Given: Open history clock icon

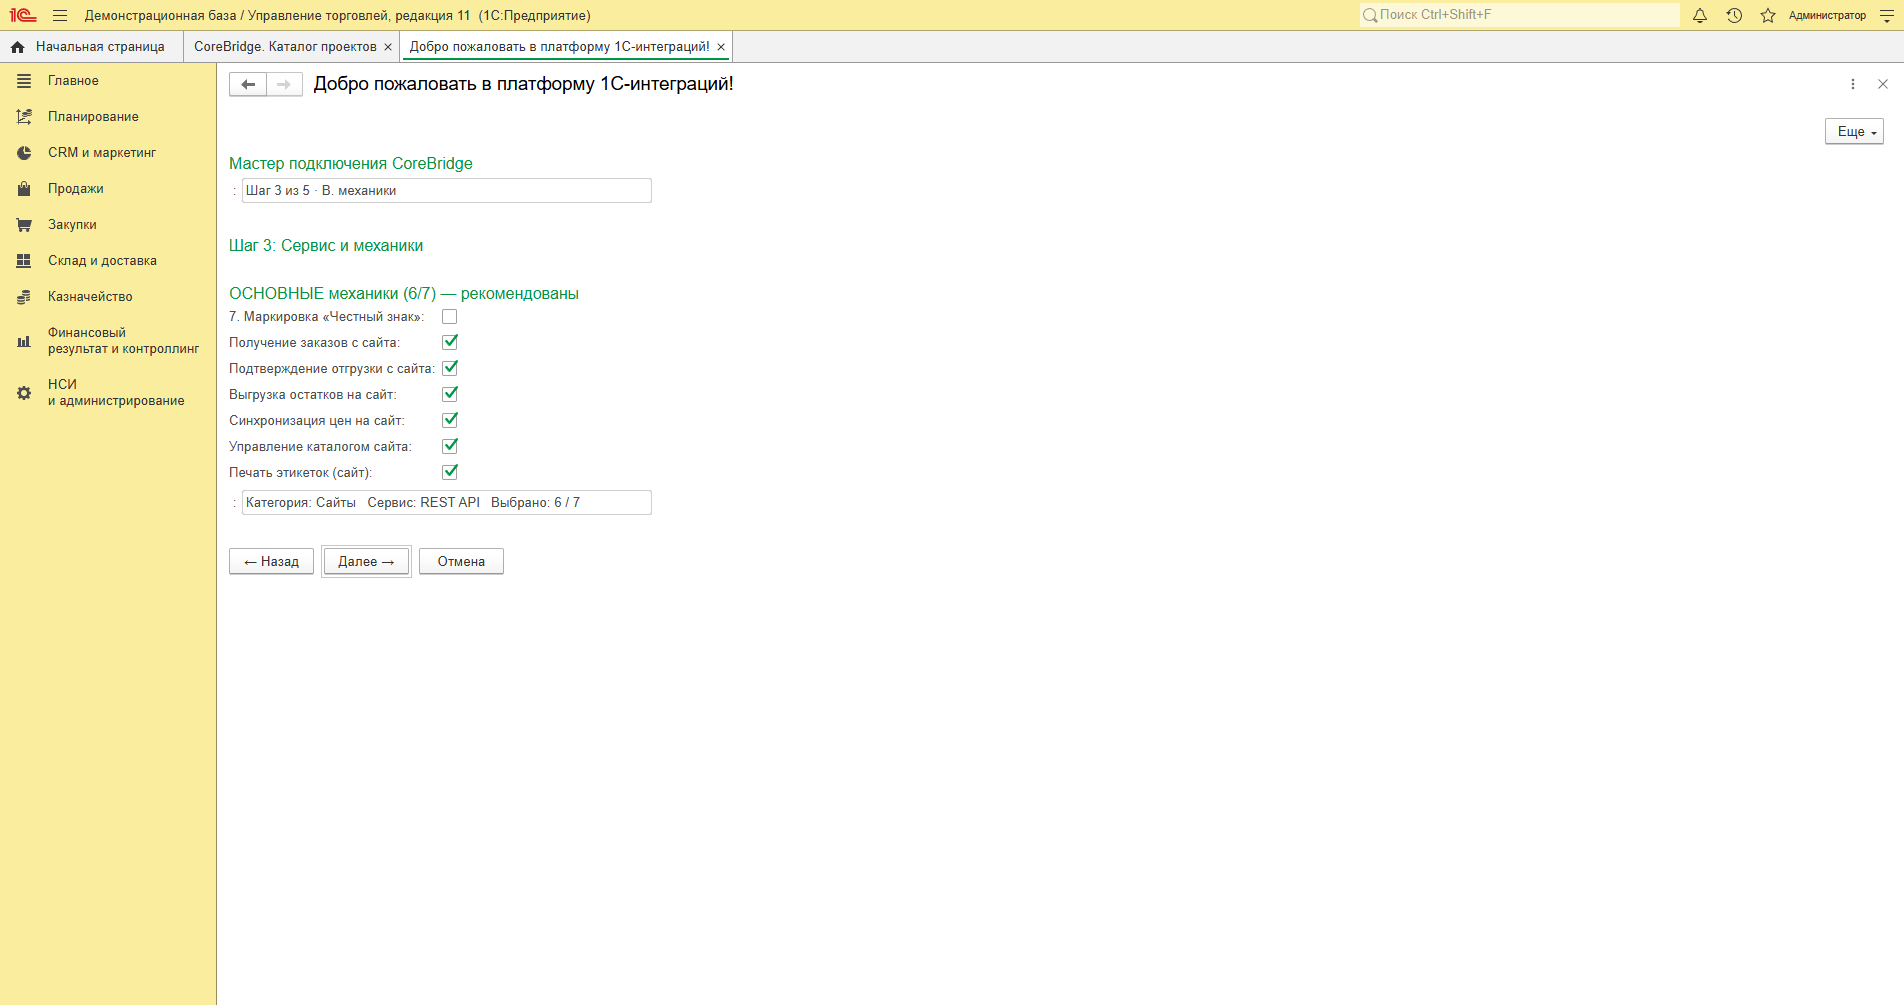Looking at the screenshot, I should coord(1734,15).
